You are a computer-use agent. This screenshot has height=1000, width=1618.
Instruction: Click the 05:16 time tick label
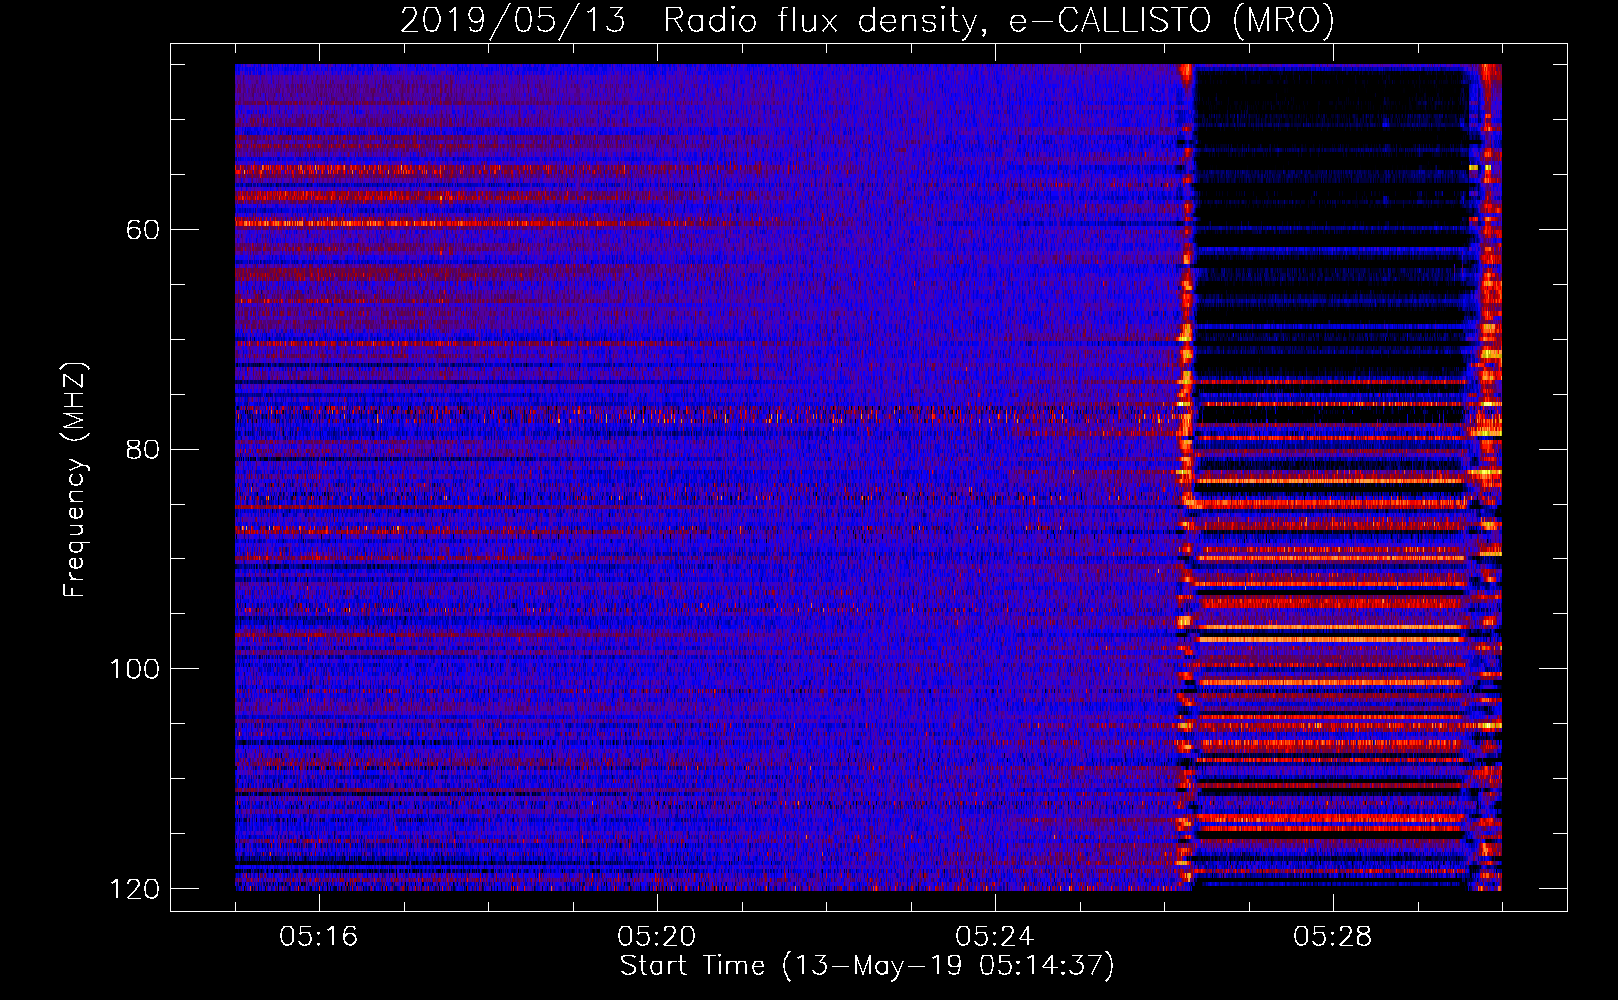pos(319,937)
